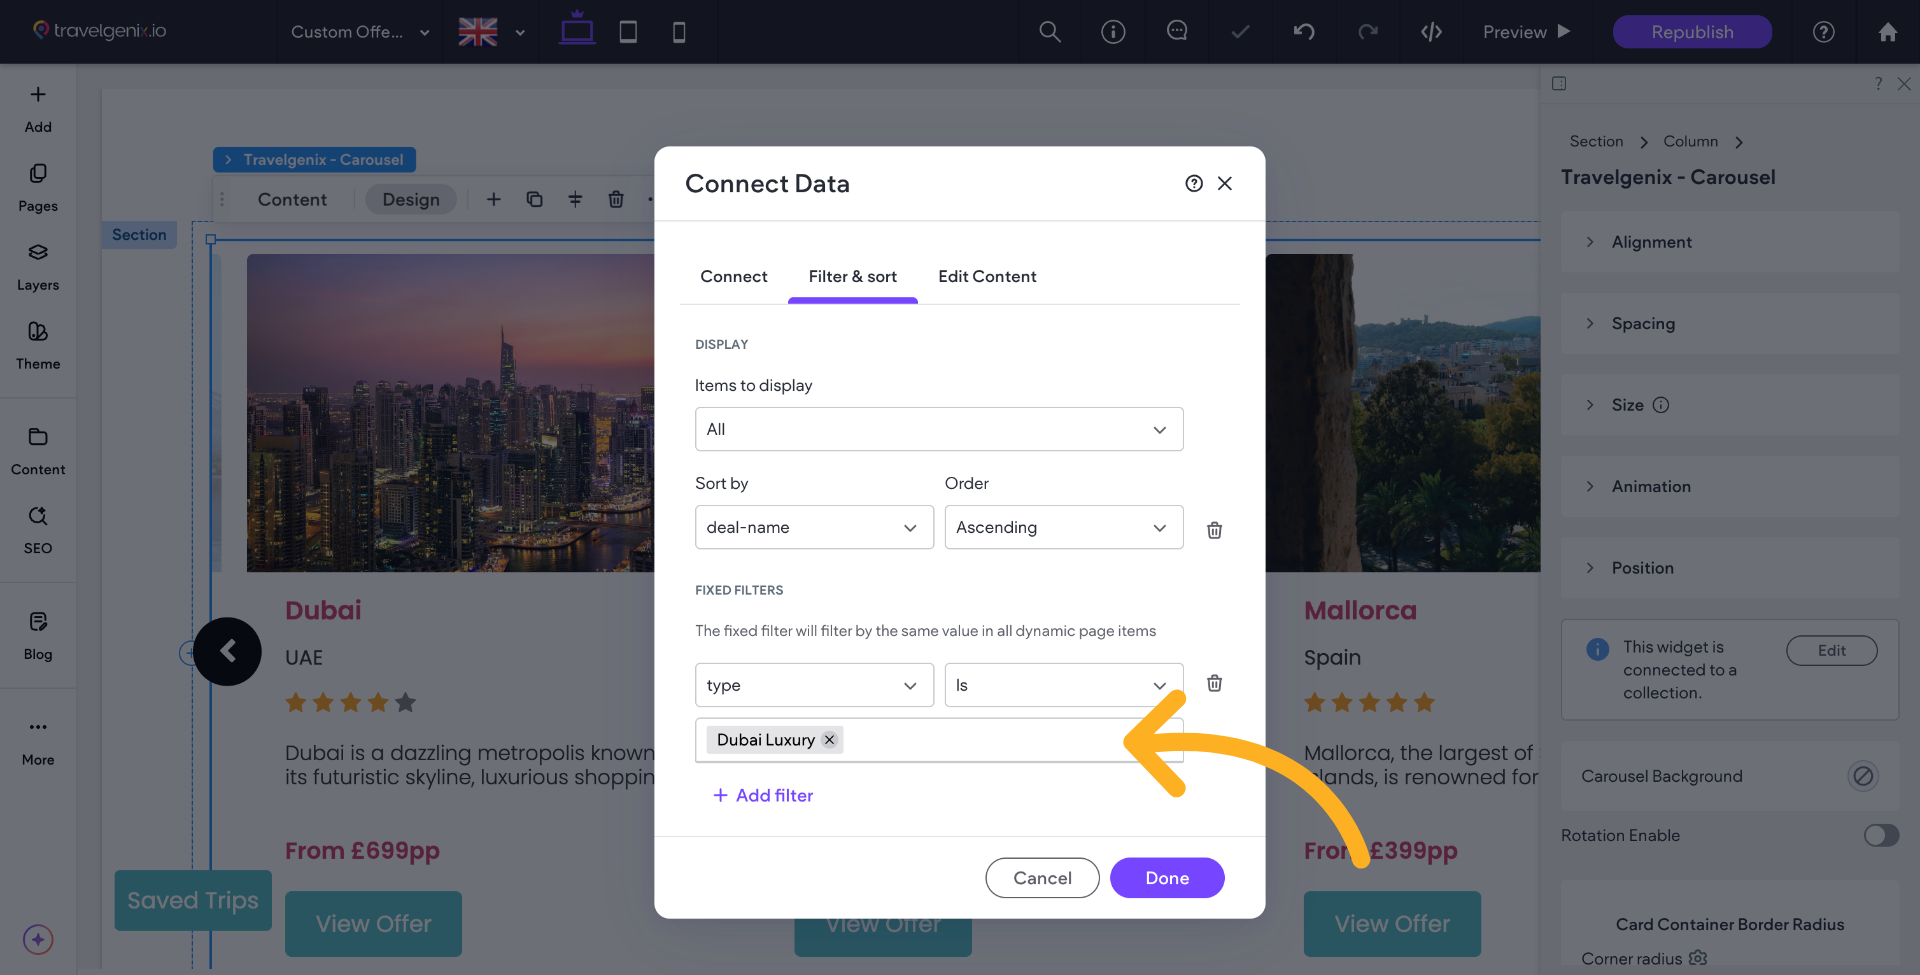Viewport: 1920px width, 975px height.
Task: Remove the Dubai Luxury filter tag
Action: [829, 740]
